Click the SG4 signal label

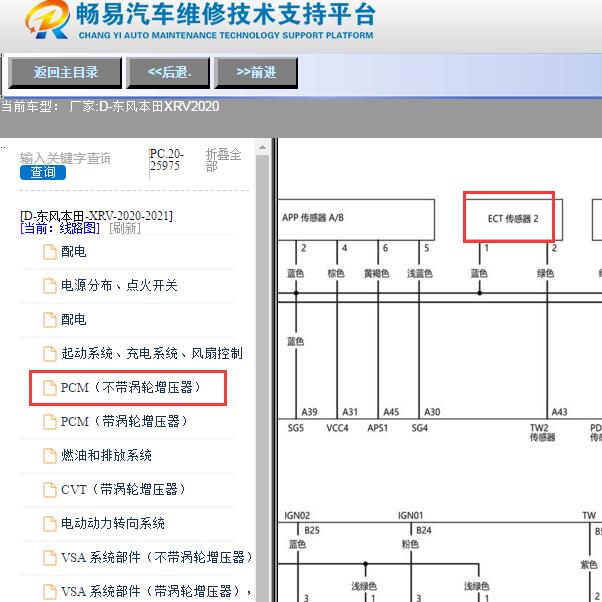(420, 428)
